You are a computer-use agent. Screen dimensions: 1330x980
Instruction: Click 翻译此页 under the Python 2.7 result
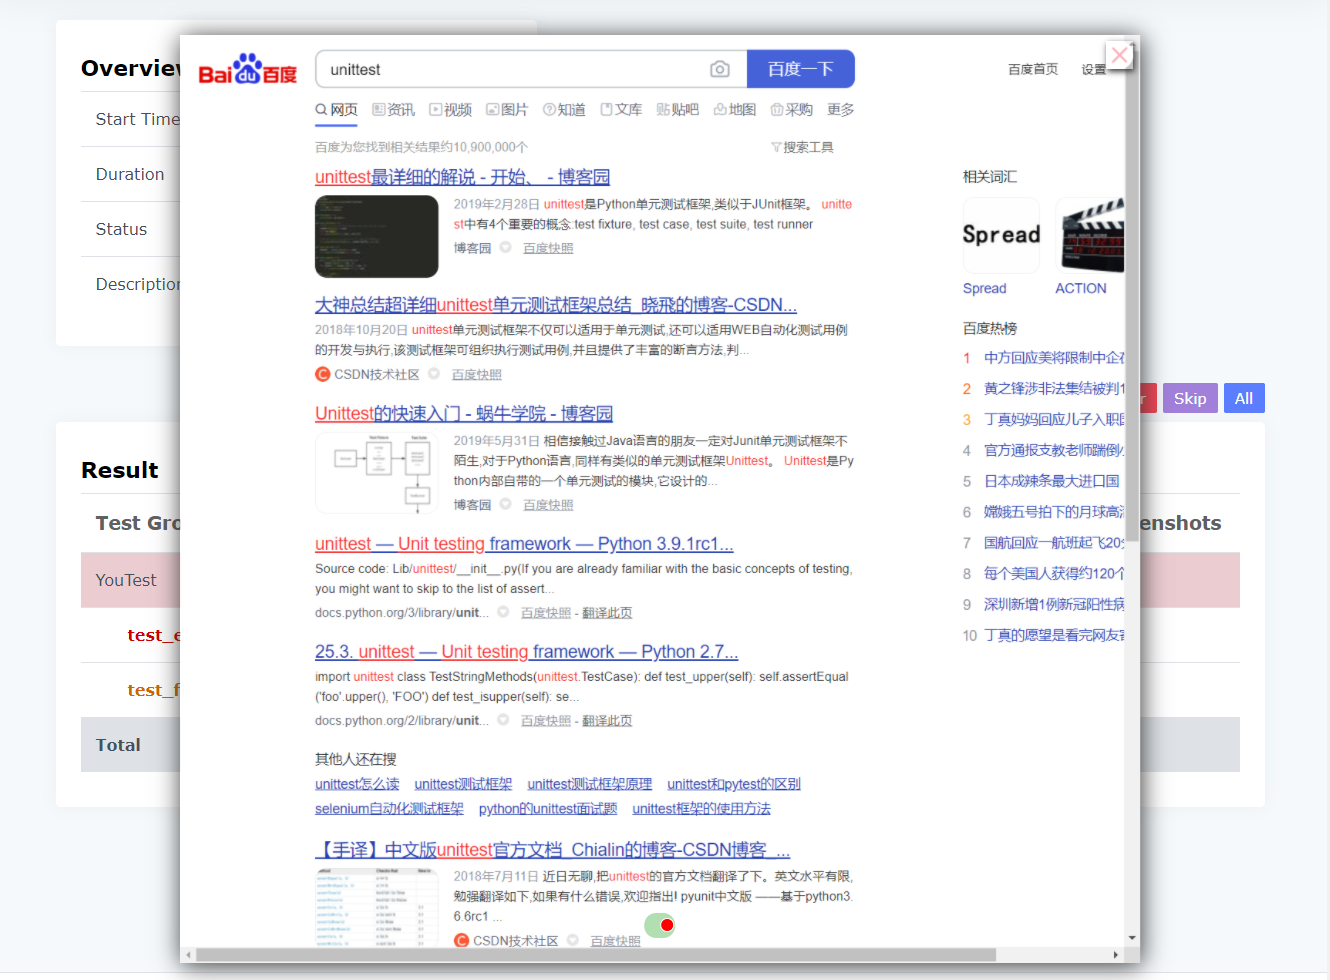[x=607, y=721]
